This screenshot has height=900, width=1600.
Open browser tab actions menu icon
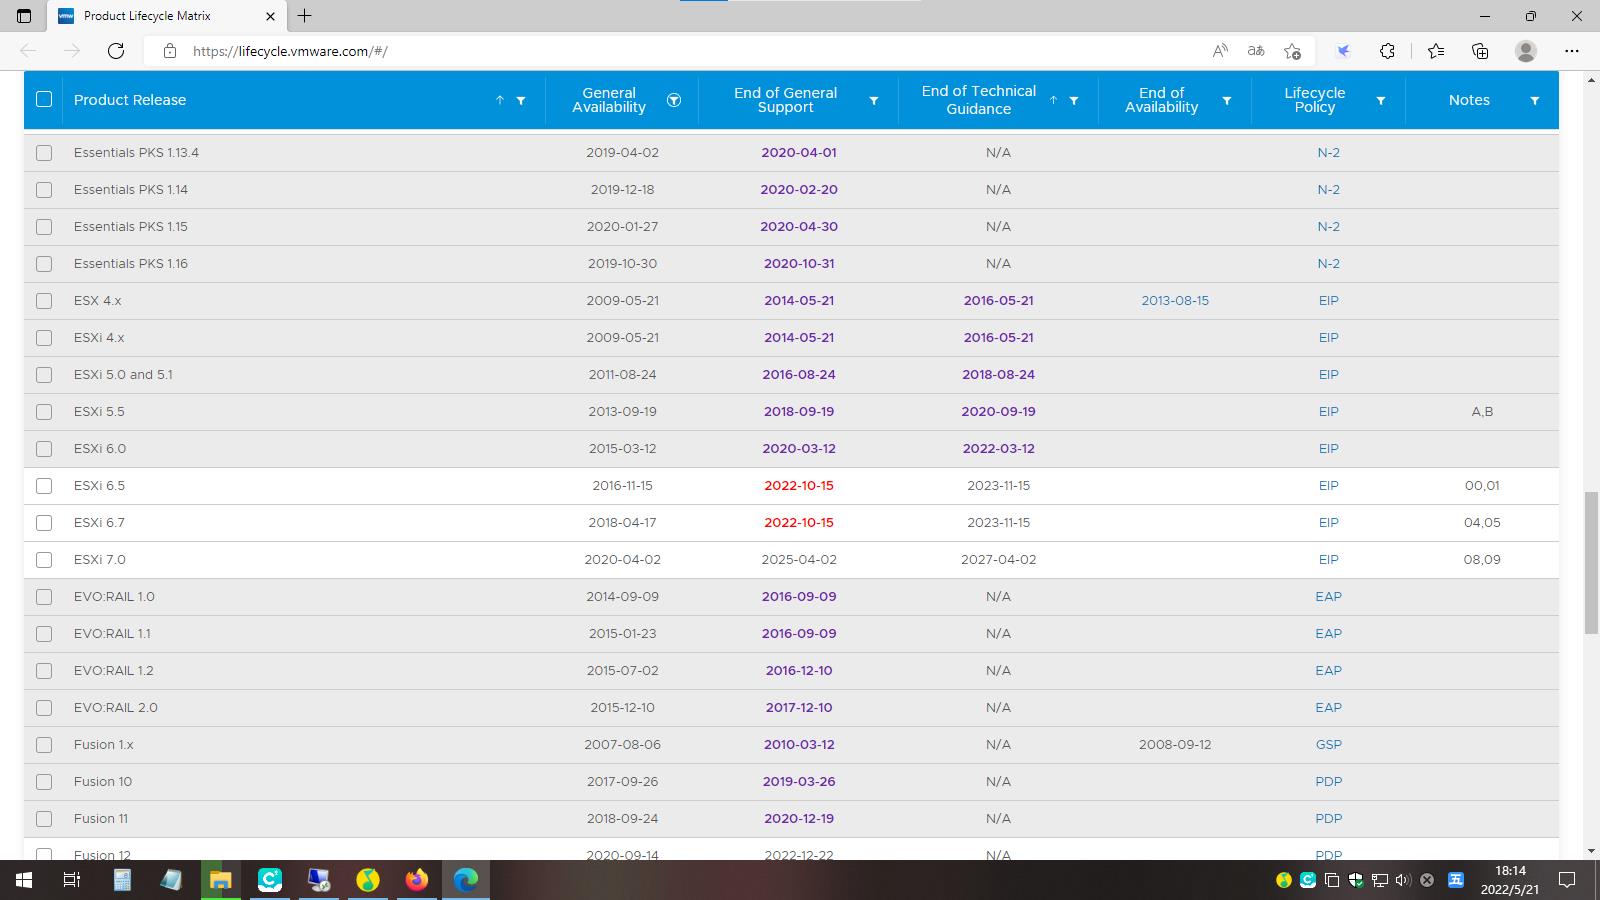[x=24, y=16]
